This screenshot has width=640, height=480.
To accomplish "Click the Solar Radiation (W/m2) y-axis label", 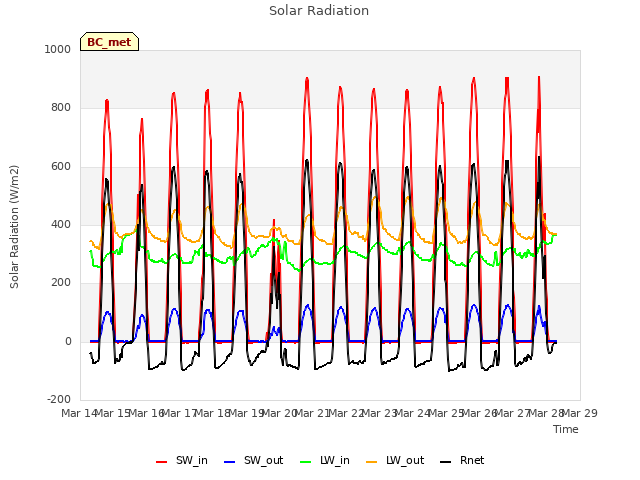I will [x=14, y=227].
